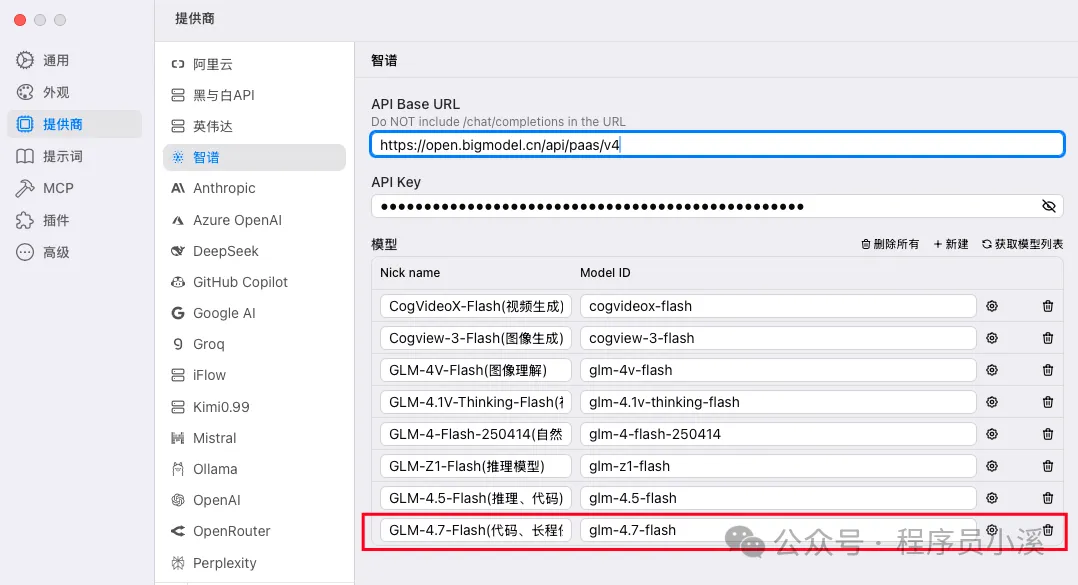The image size is (1078, 585).
Task: Open settings for glm-z1-flash model
Action: coord(991,466)
